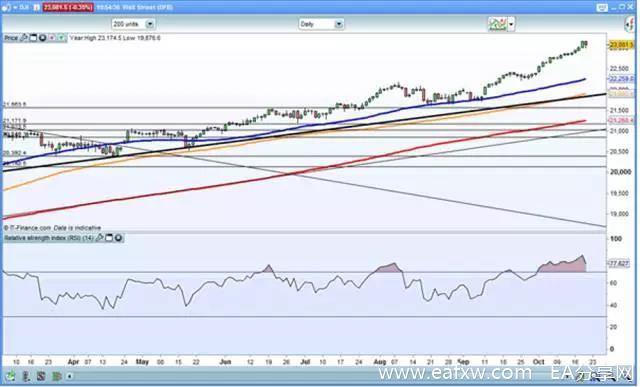Click the Relative strength index (RSI) label
The image size is (640, 387).
(49, 238)
